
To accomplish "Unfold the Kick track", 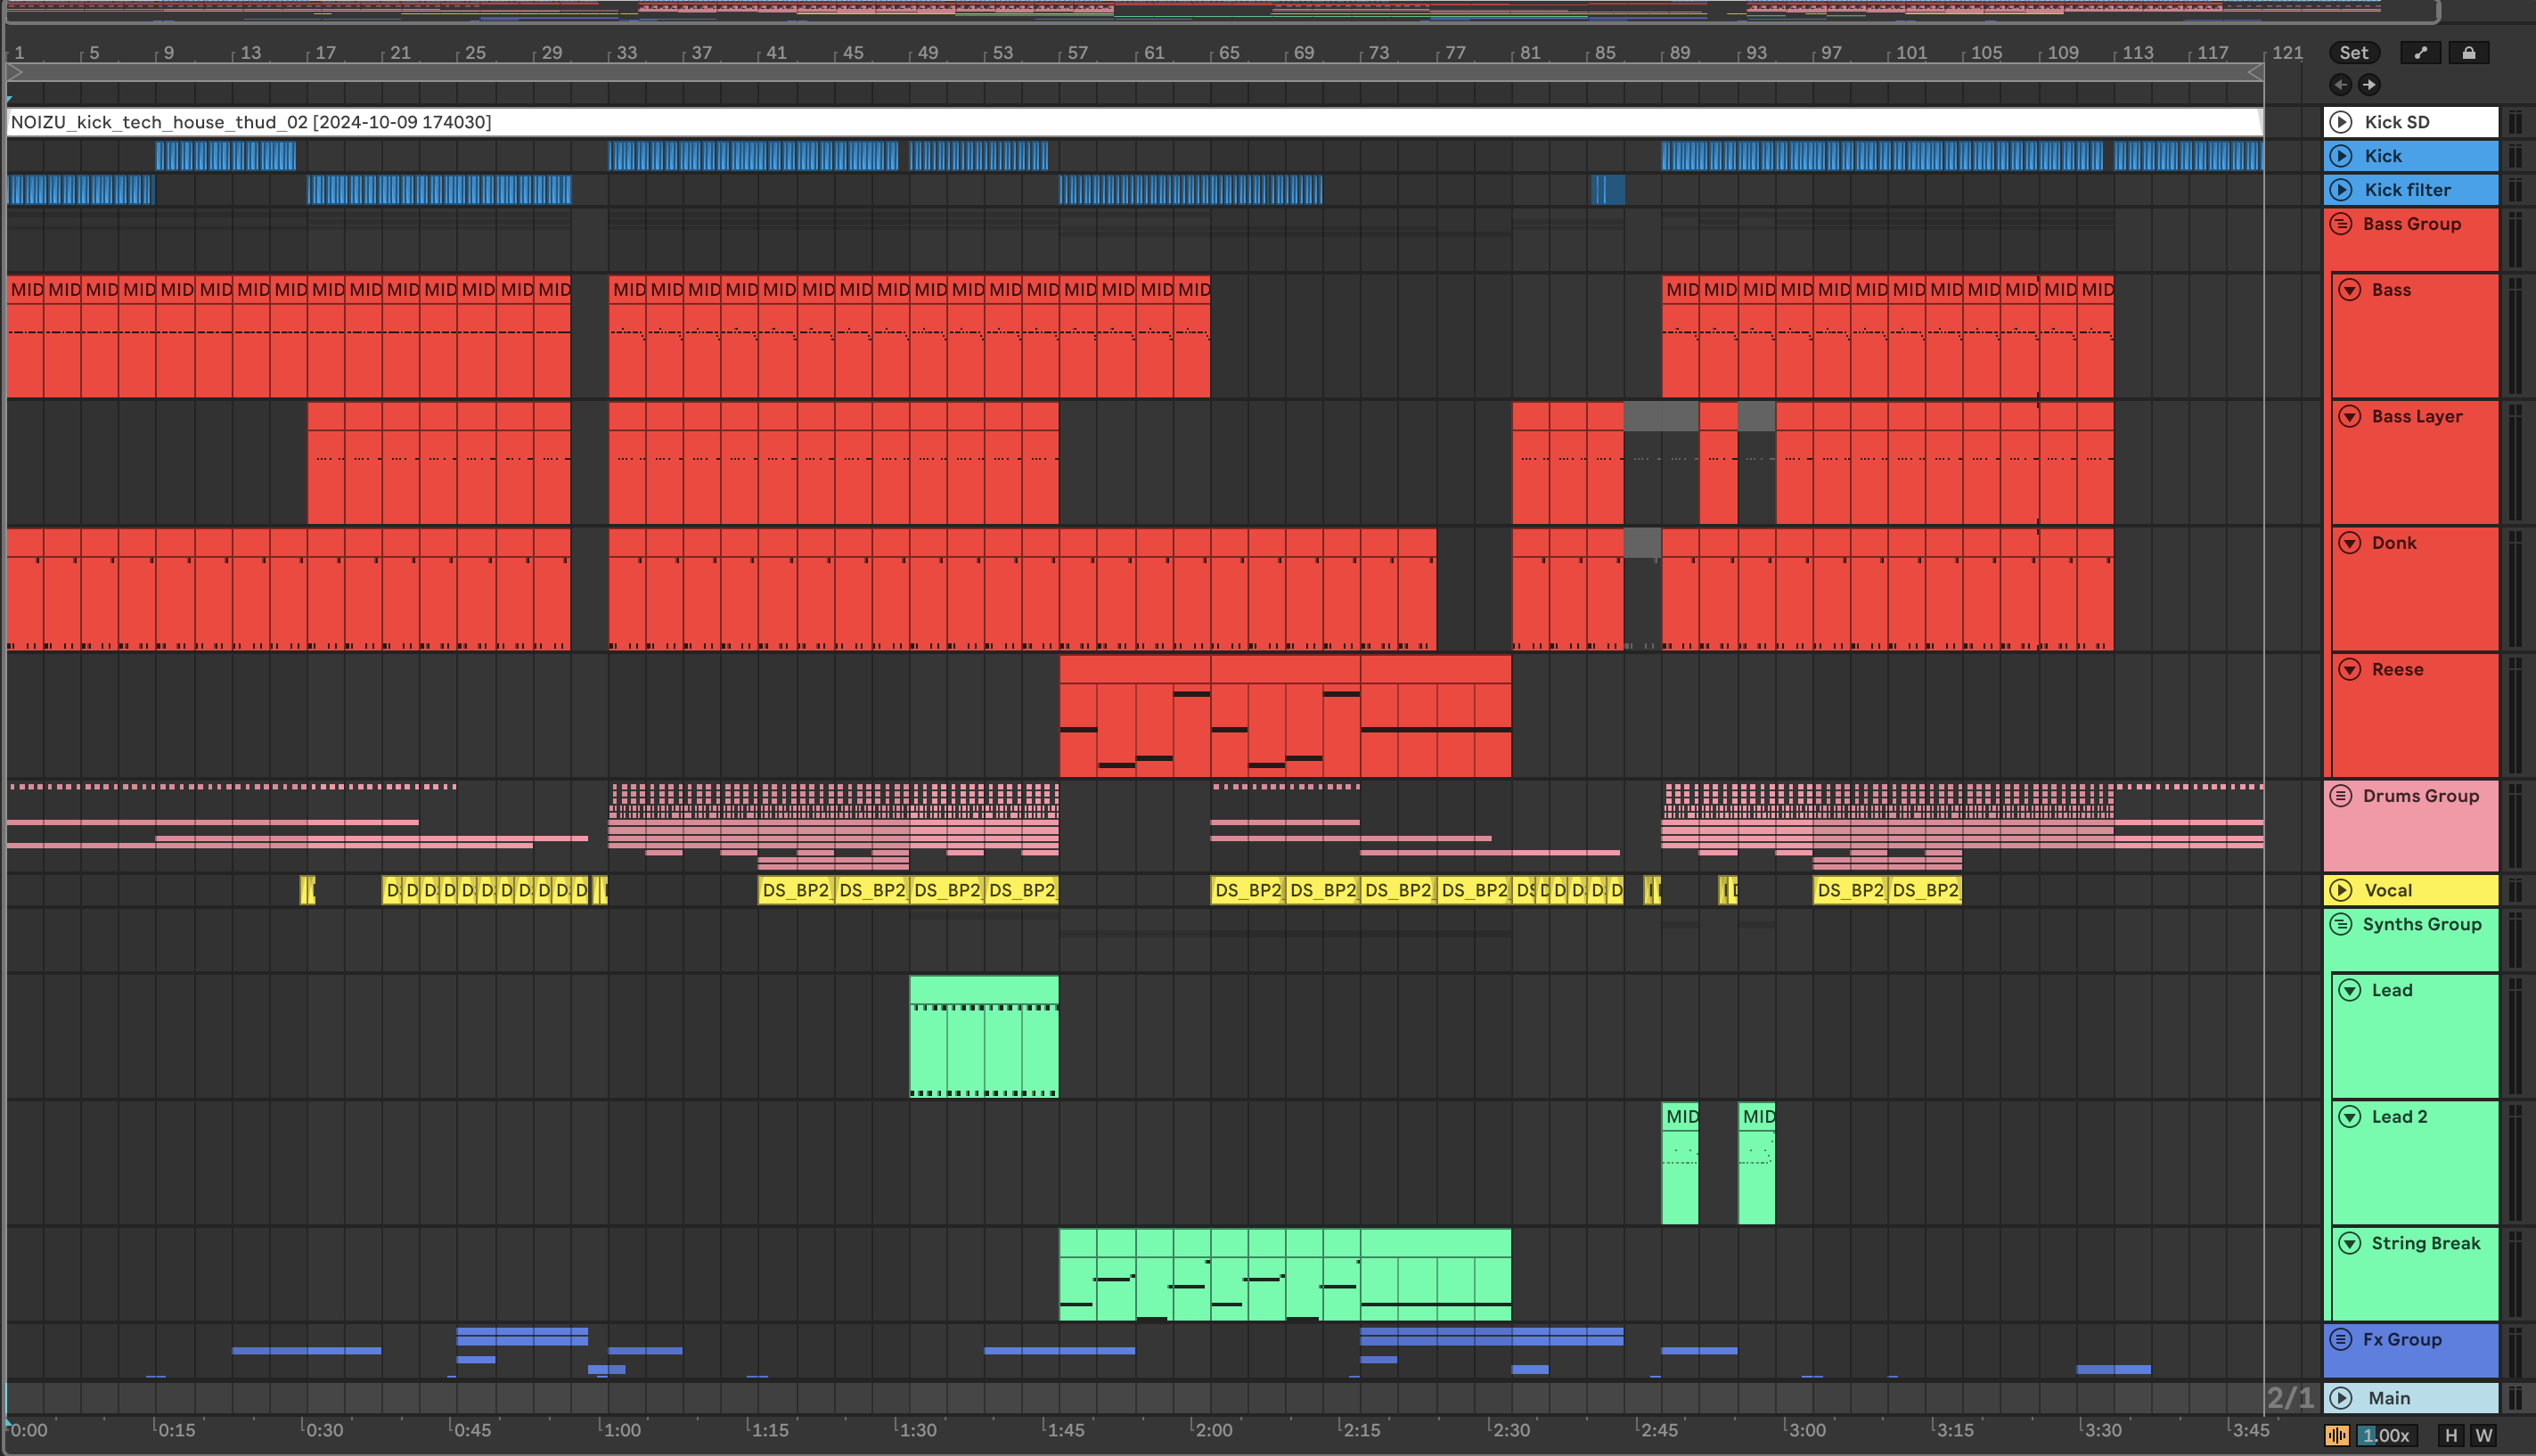I will point(2341,156).
